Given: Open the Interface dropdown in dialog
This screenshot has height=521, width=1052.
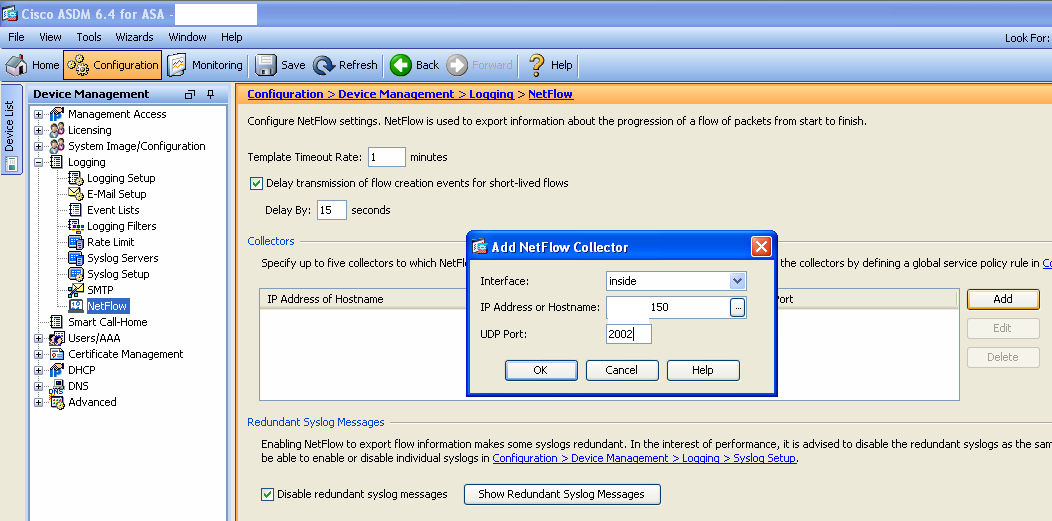Looking at the screenshot, I should click(737, 282).
